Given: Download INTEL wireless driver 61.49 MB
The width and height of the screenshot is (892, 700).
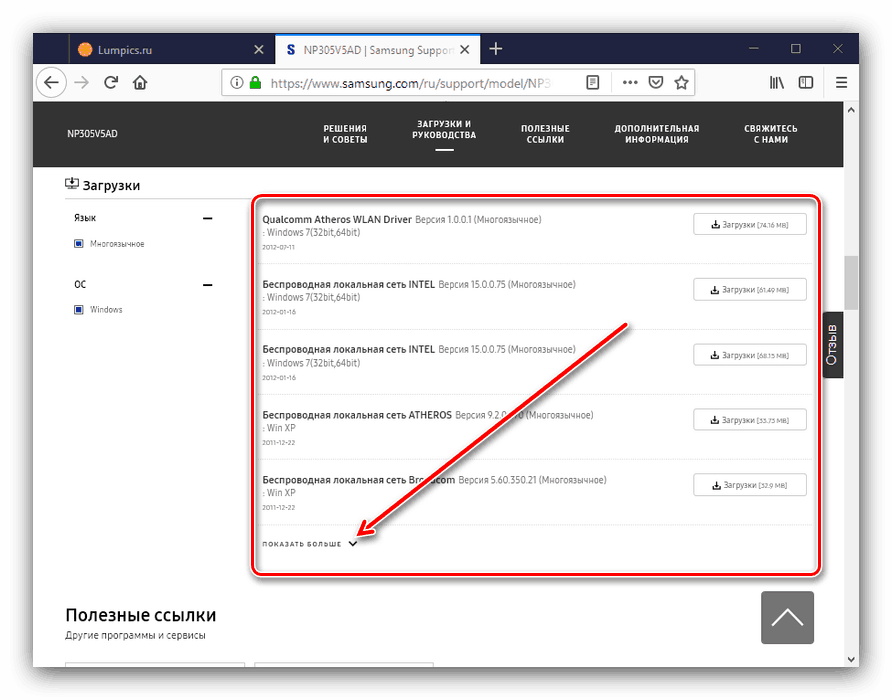Looking at the screenshot, I should coord(750,290).
